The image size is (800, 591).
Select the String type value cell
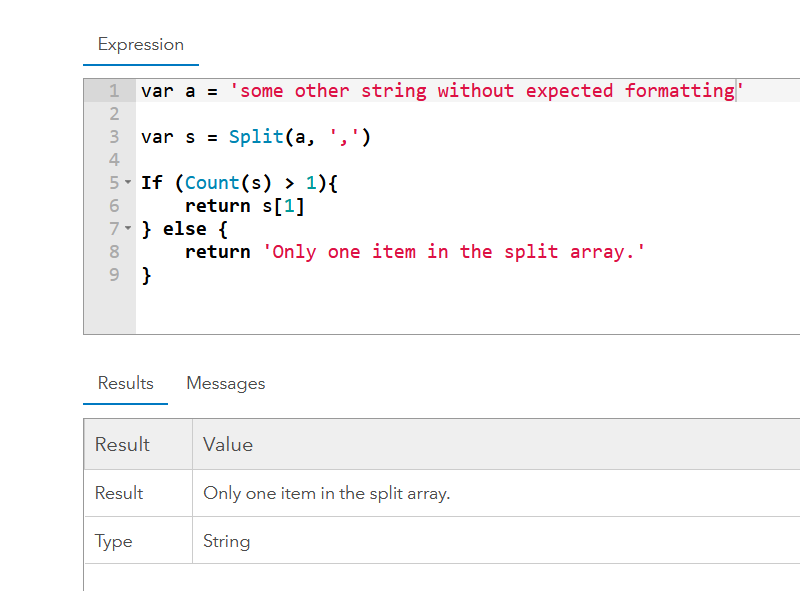pos(496,540)
